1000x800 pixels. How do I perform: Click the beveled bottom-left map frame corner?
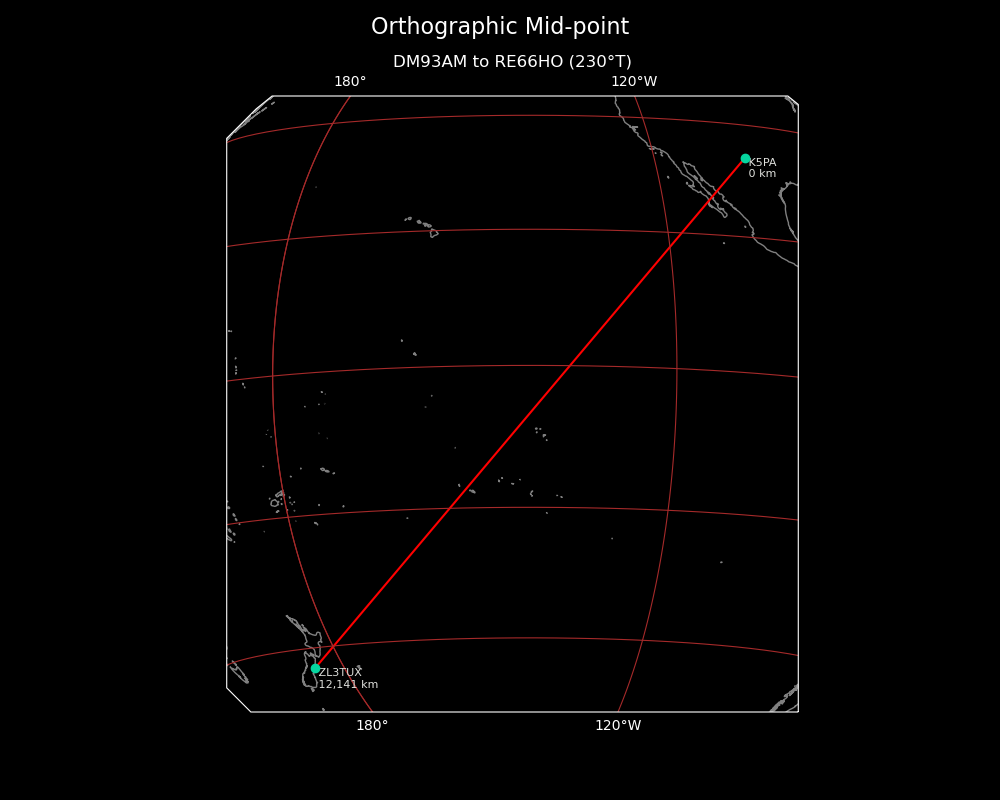[x=238, y=700]
